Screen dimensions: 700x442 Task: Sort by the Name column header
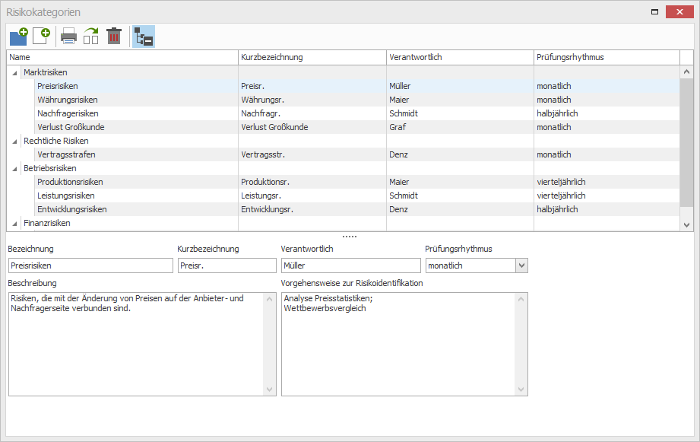123,57
